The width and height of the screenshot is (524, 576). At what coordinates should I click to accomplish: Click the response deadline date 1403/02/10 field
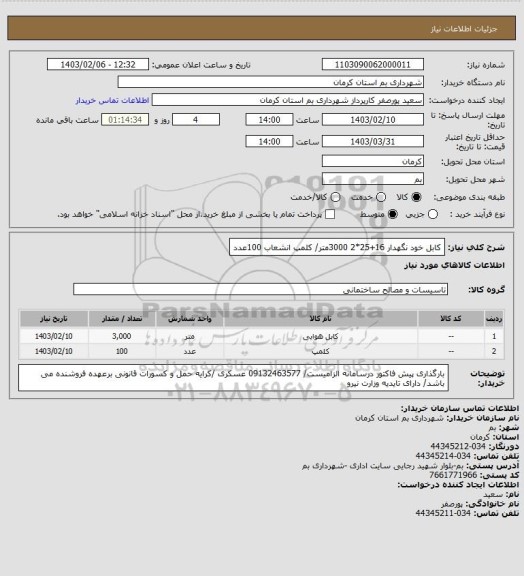click(x=373, y=120)
